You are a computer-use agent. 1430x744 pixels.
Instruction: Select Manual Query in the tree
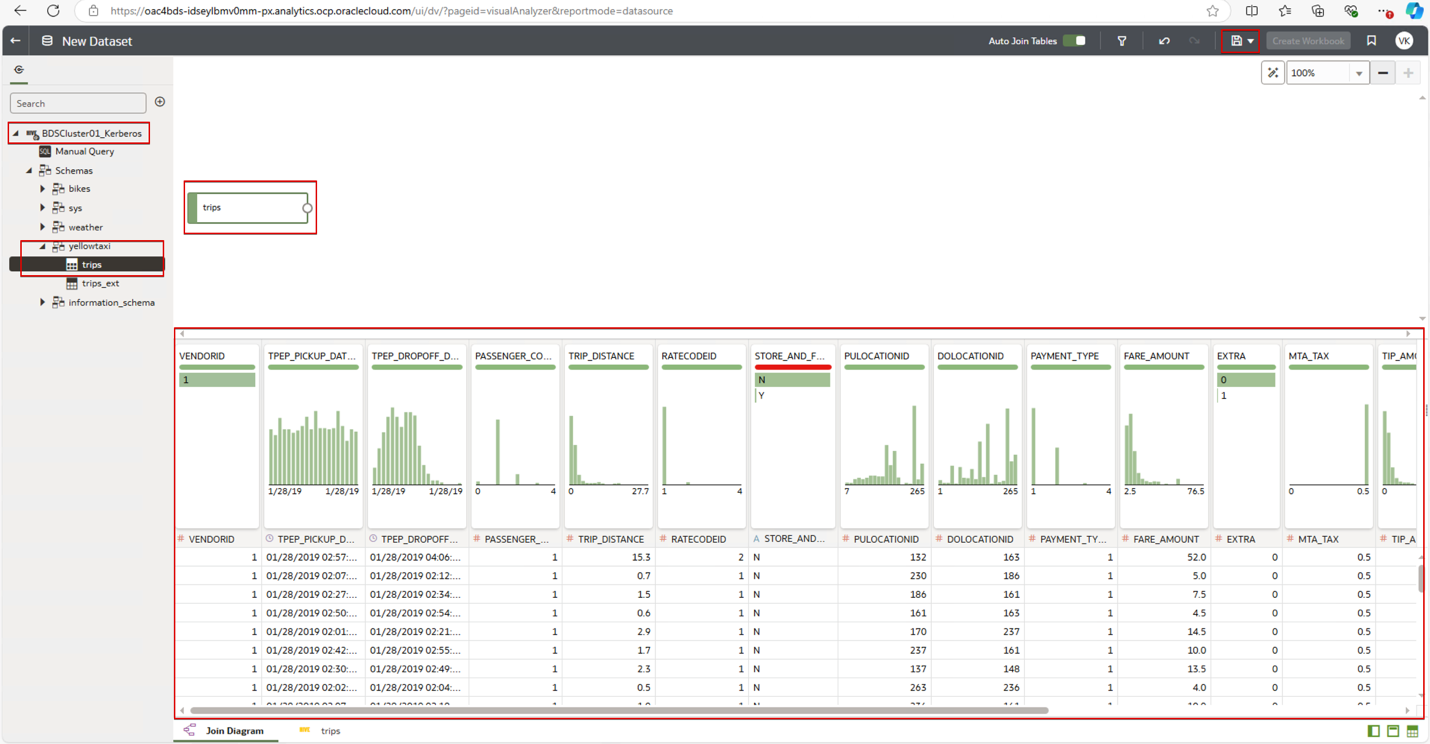(x=84, y=152)
